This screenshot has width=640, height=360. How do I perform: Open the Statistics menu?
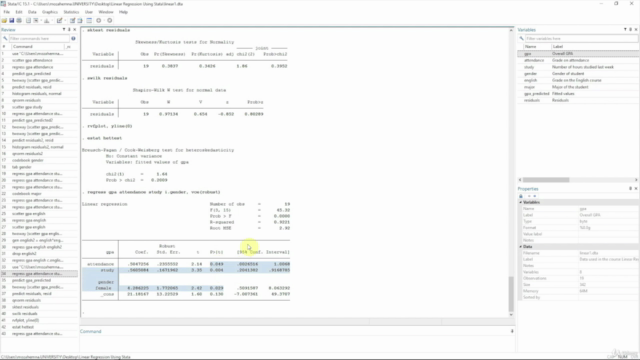click(71, 12)
